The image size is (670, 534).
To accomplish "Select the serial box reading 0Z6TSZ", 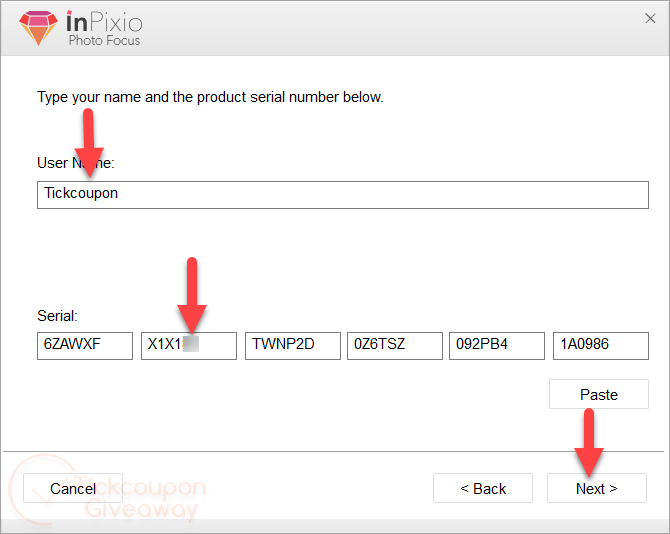I will coord(395,346).
